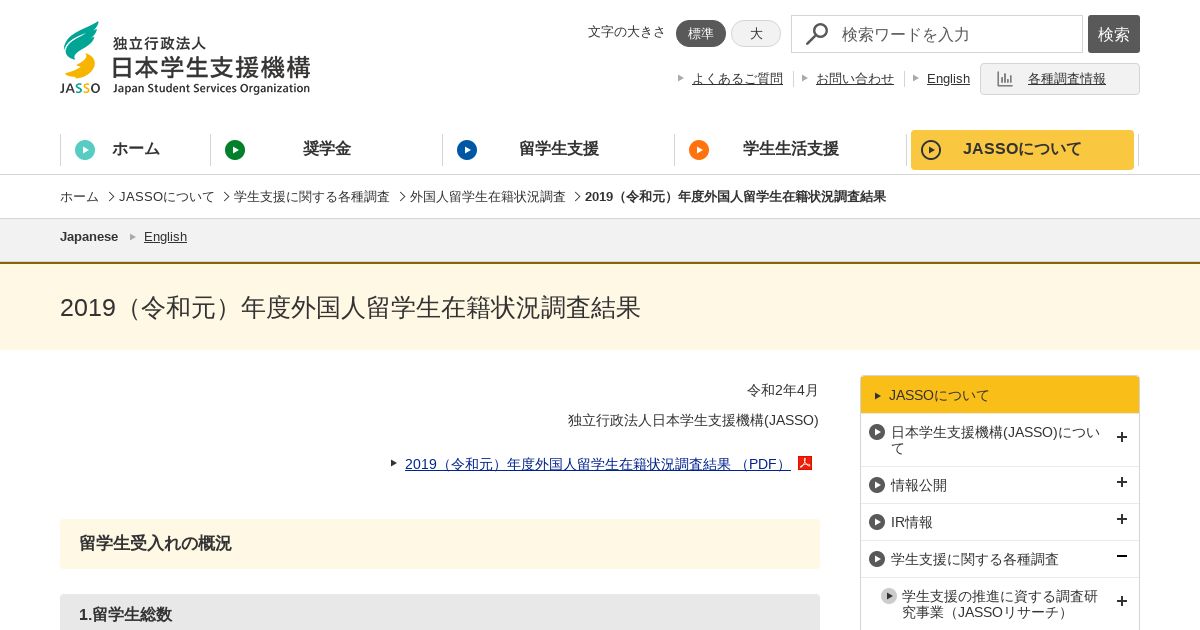The image size is (1200, 630).
Task: Click the 令和2年4月 date text
Action: coord(783,390)
